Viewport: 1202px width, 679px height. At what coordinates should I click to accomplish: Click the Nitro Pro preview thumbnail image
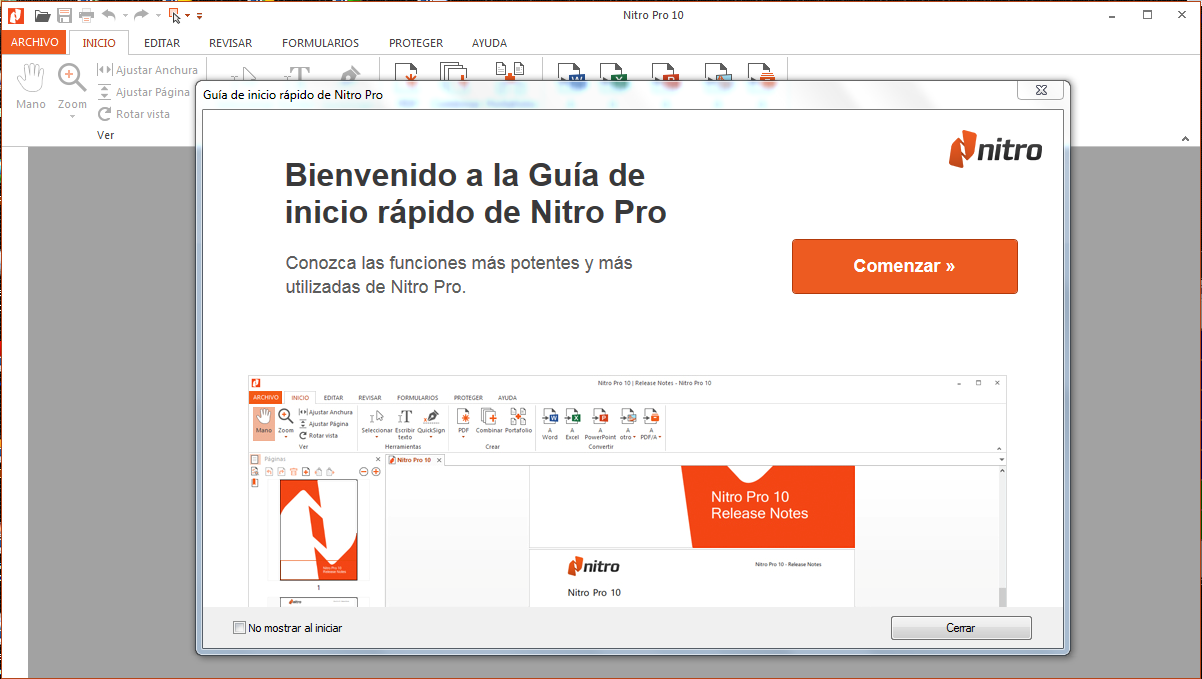click(x=625, y=490)
